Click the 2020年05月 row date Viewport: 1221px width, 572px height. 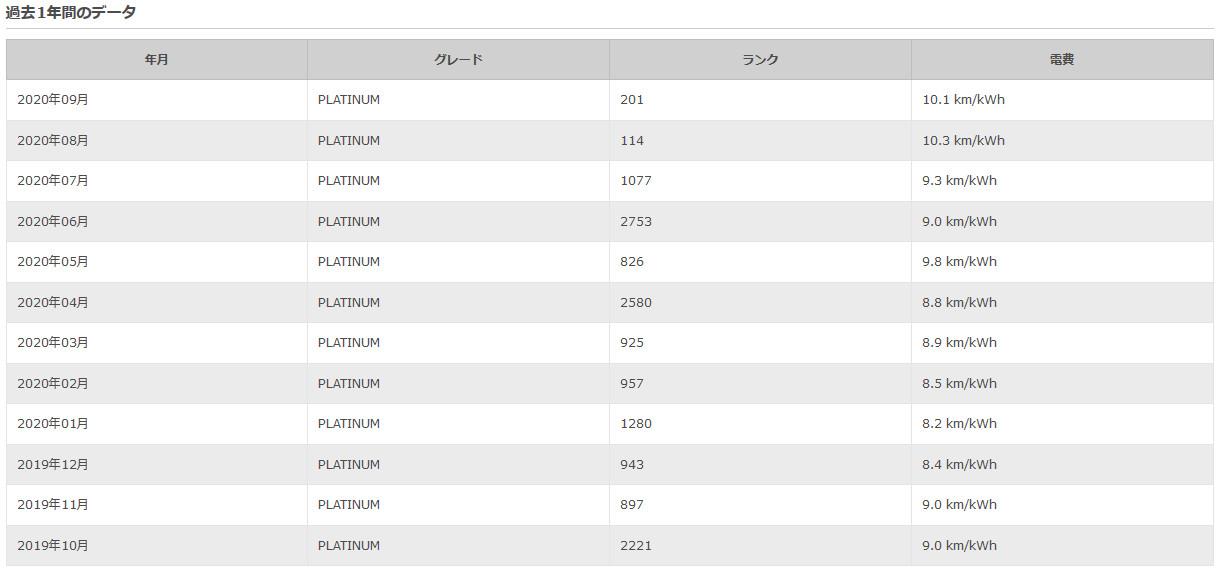53,262
